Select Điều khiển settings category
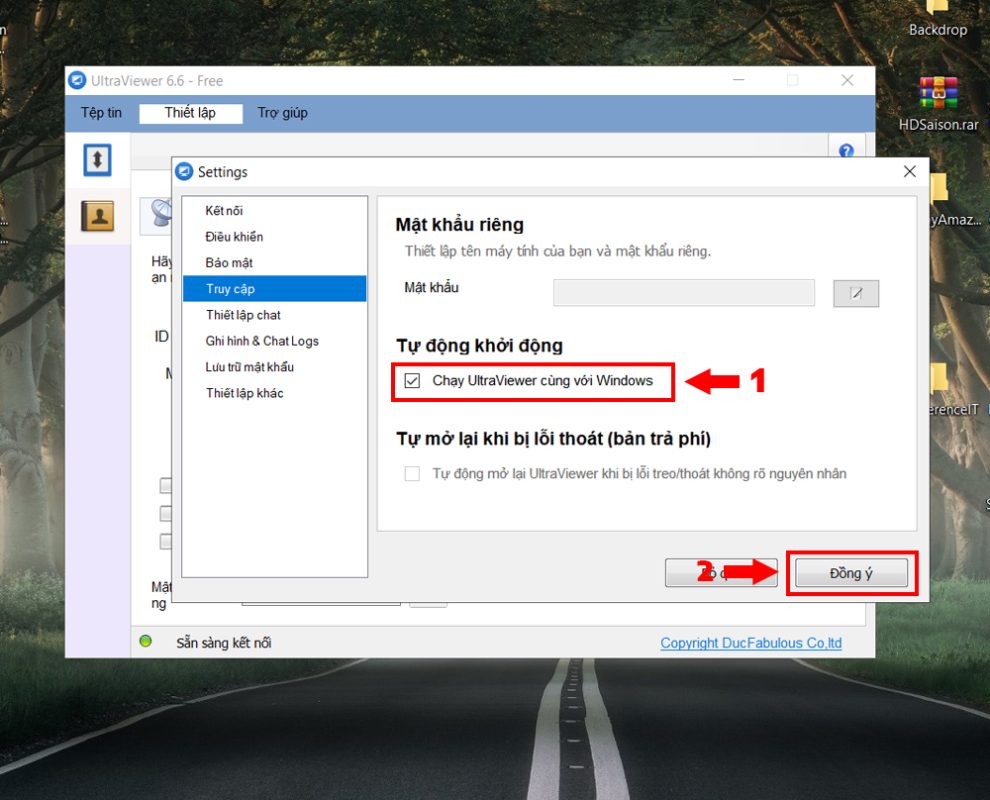Viewport: 990px width, 800px height. click(274, 237)
